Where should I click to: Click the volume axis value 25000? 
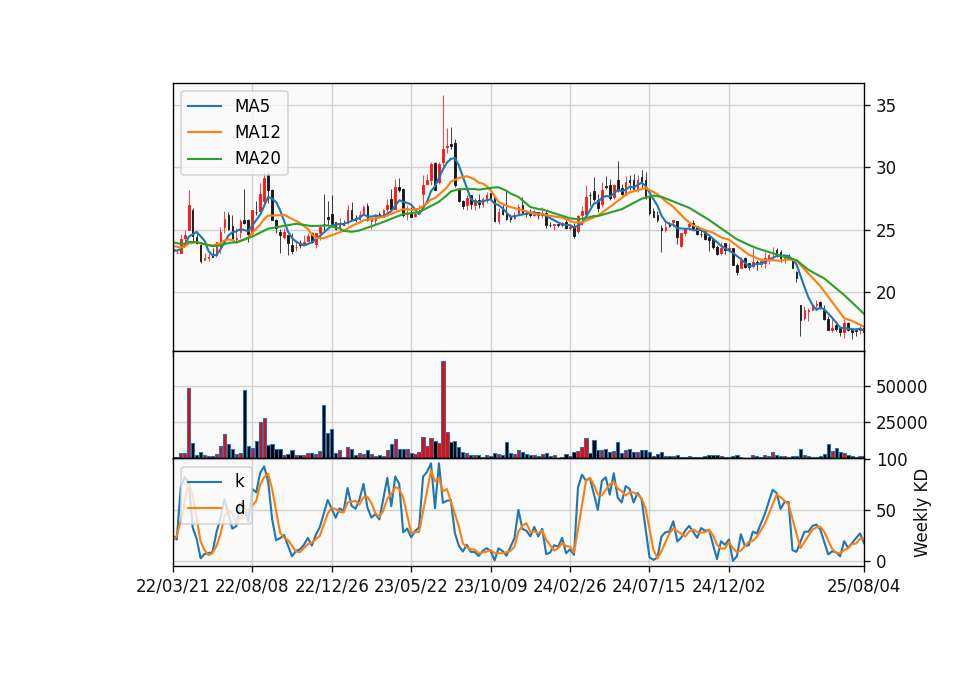tap(901, 423)
